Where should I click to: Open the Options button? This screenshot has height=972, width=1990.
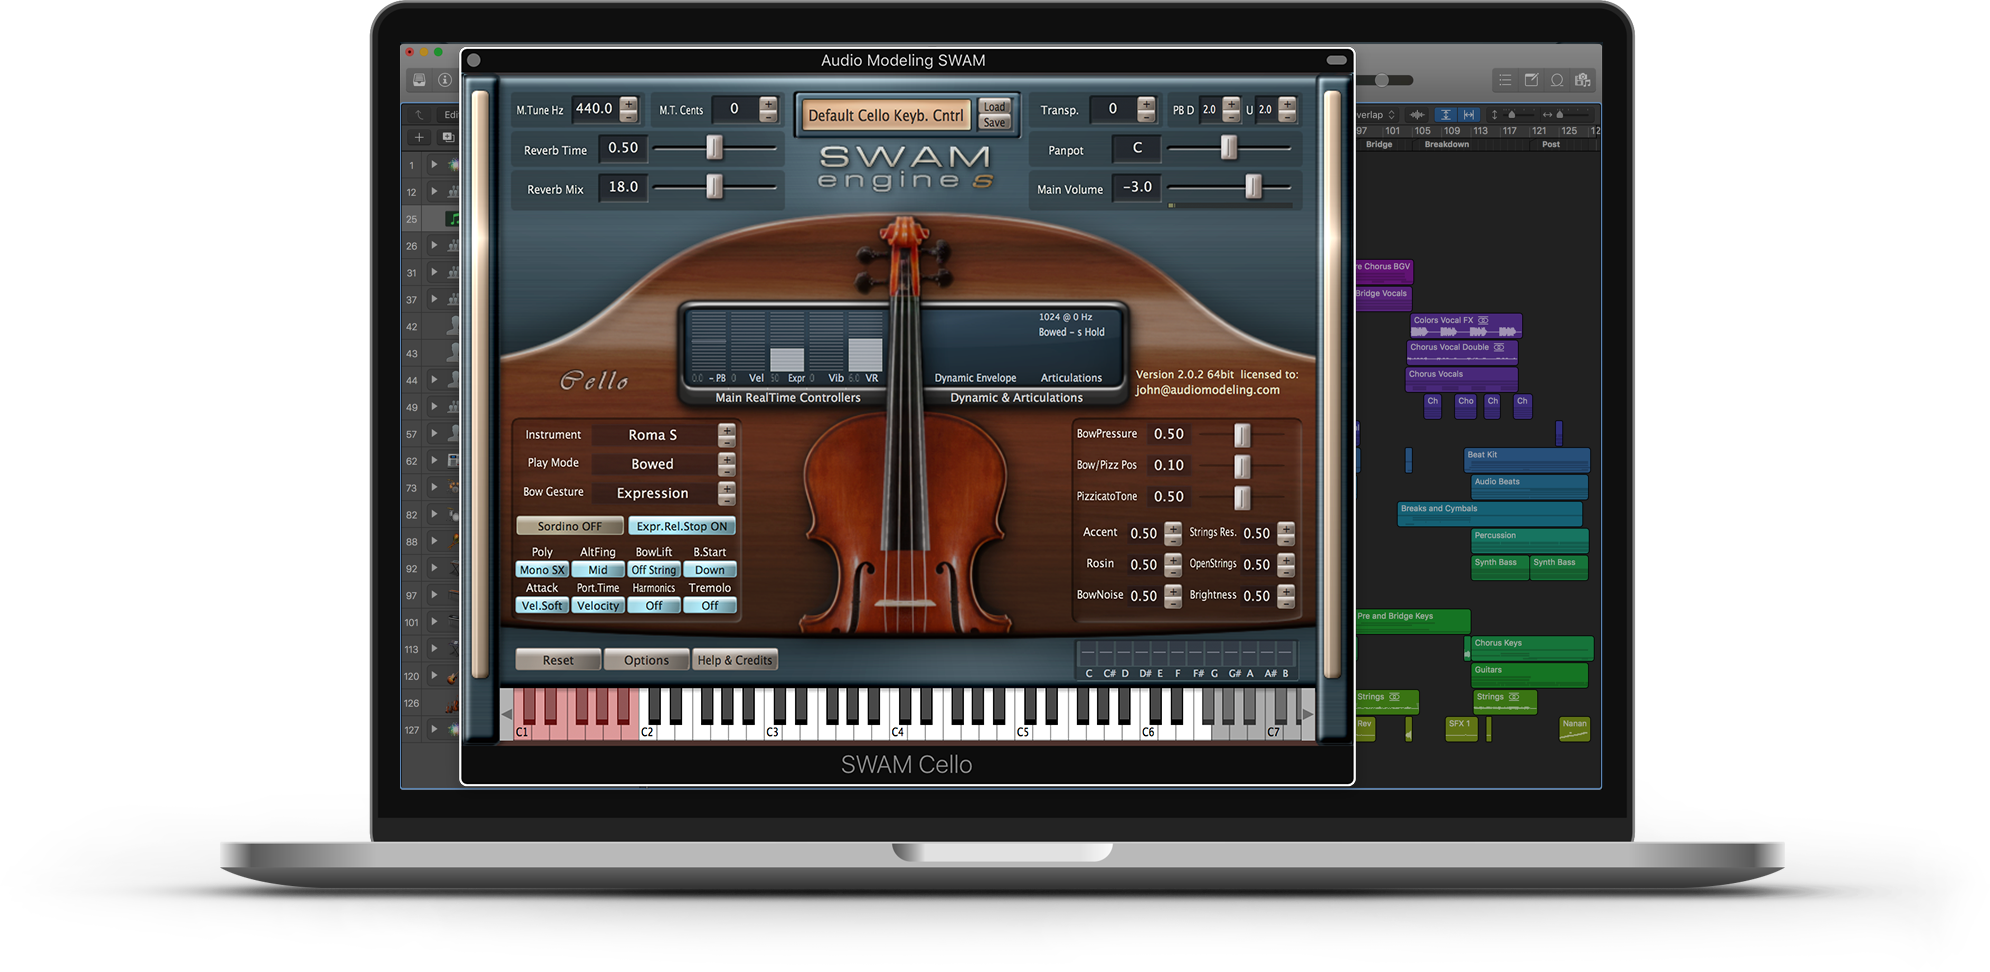click(x=646, y=660)
